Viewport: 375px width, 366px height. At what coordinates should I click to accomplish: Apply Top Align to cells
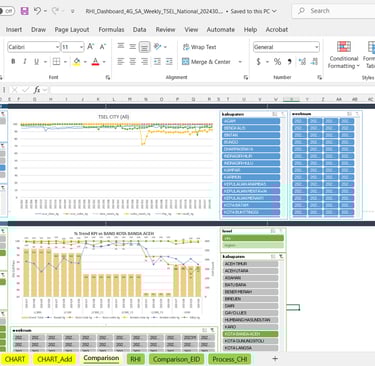[x=121, y=46]
